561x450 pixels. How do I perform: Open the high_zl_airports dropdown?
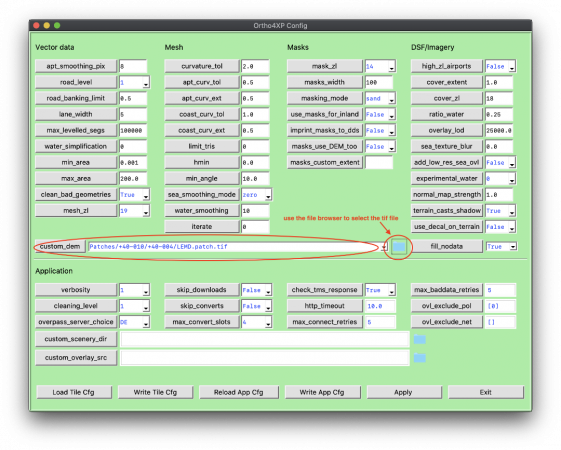click(512, 67)
